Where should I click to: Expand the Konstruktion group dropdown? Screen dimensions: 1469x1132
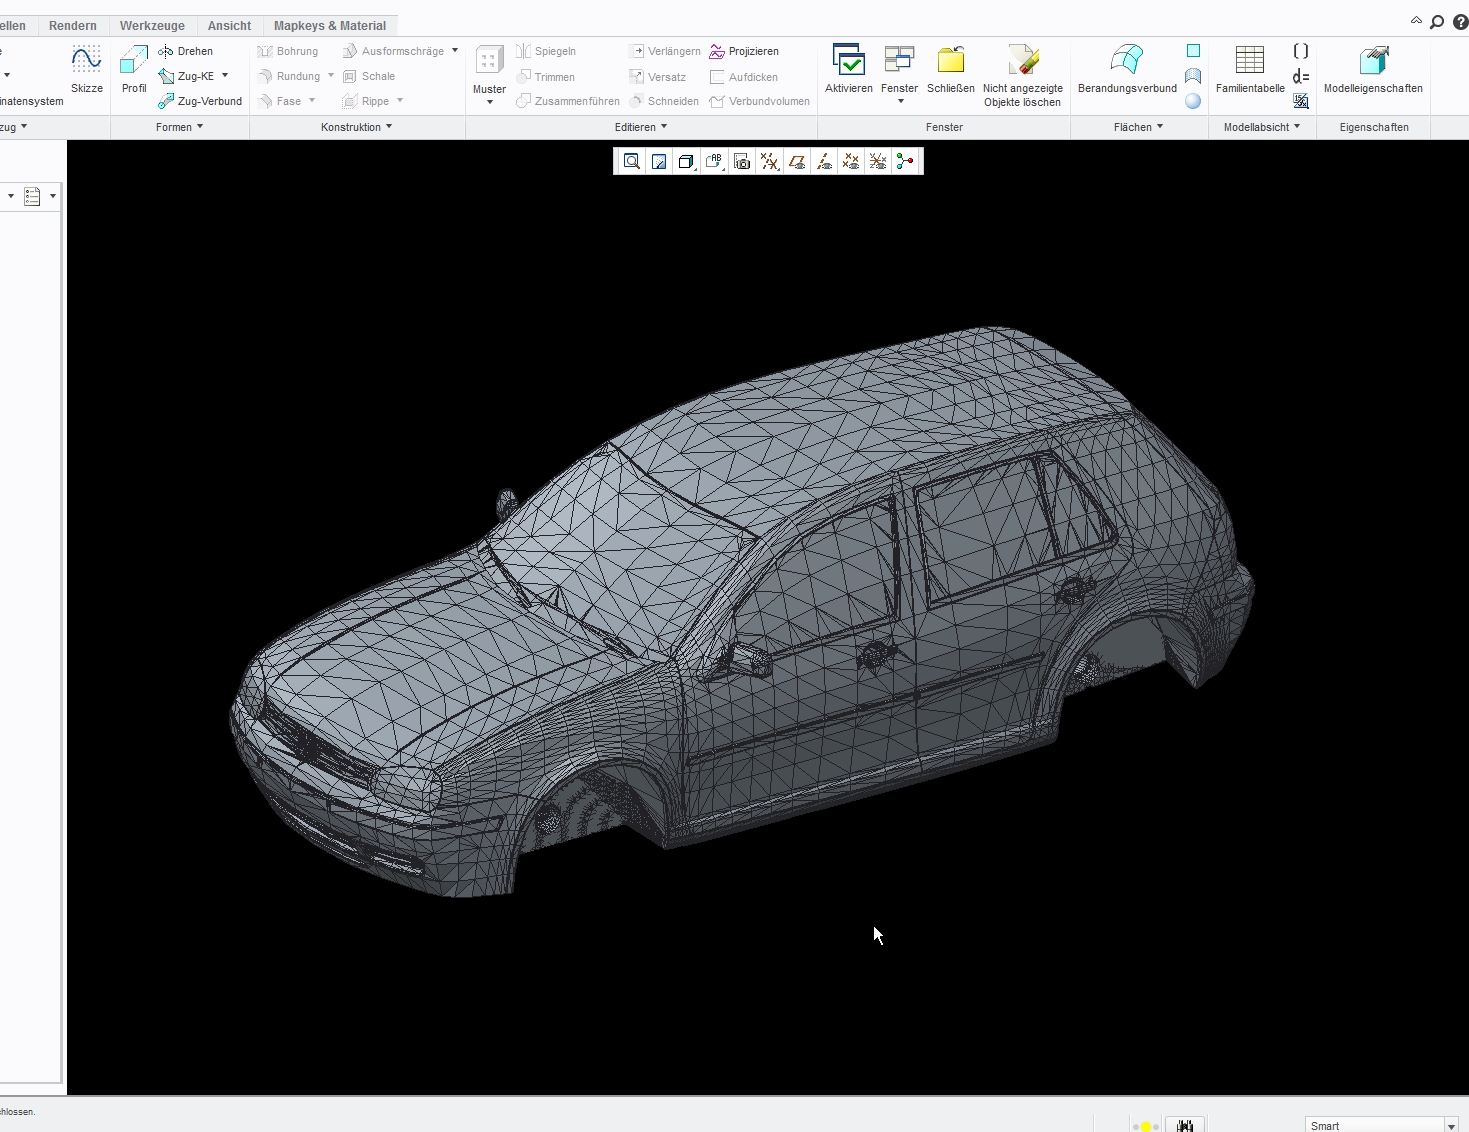click(356, 127)
